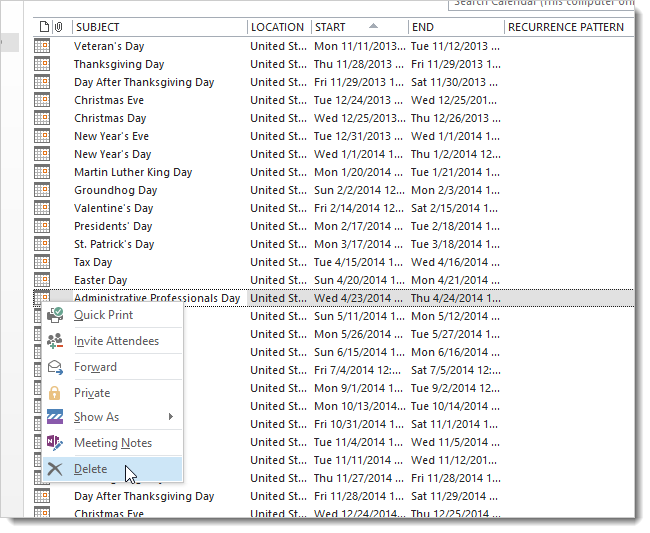Click the calendar icon beside Groundhog Day
Viewport: 650px width, 533px height.
pos(42,190)
